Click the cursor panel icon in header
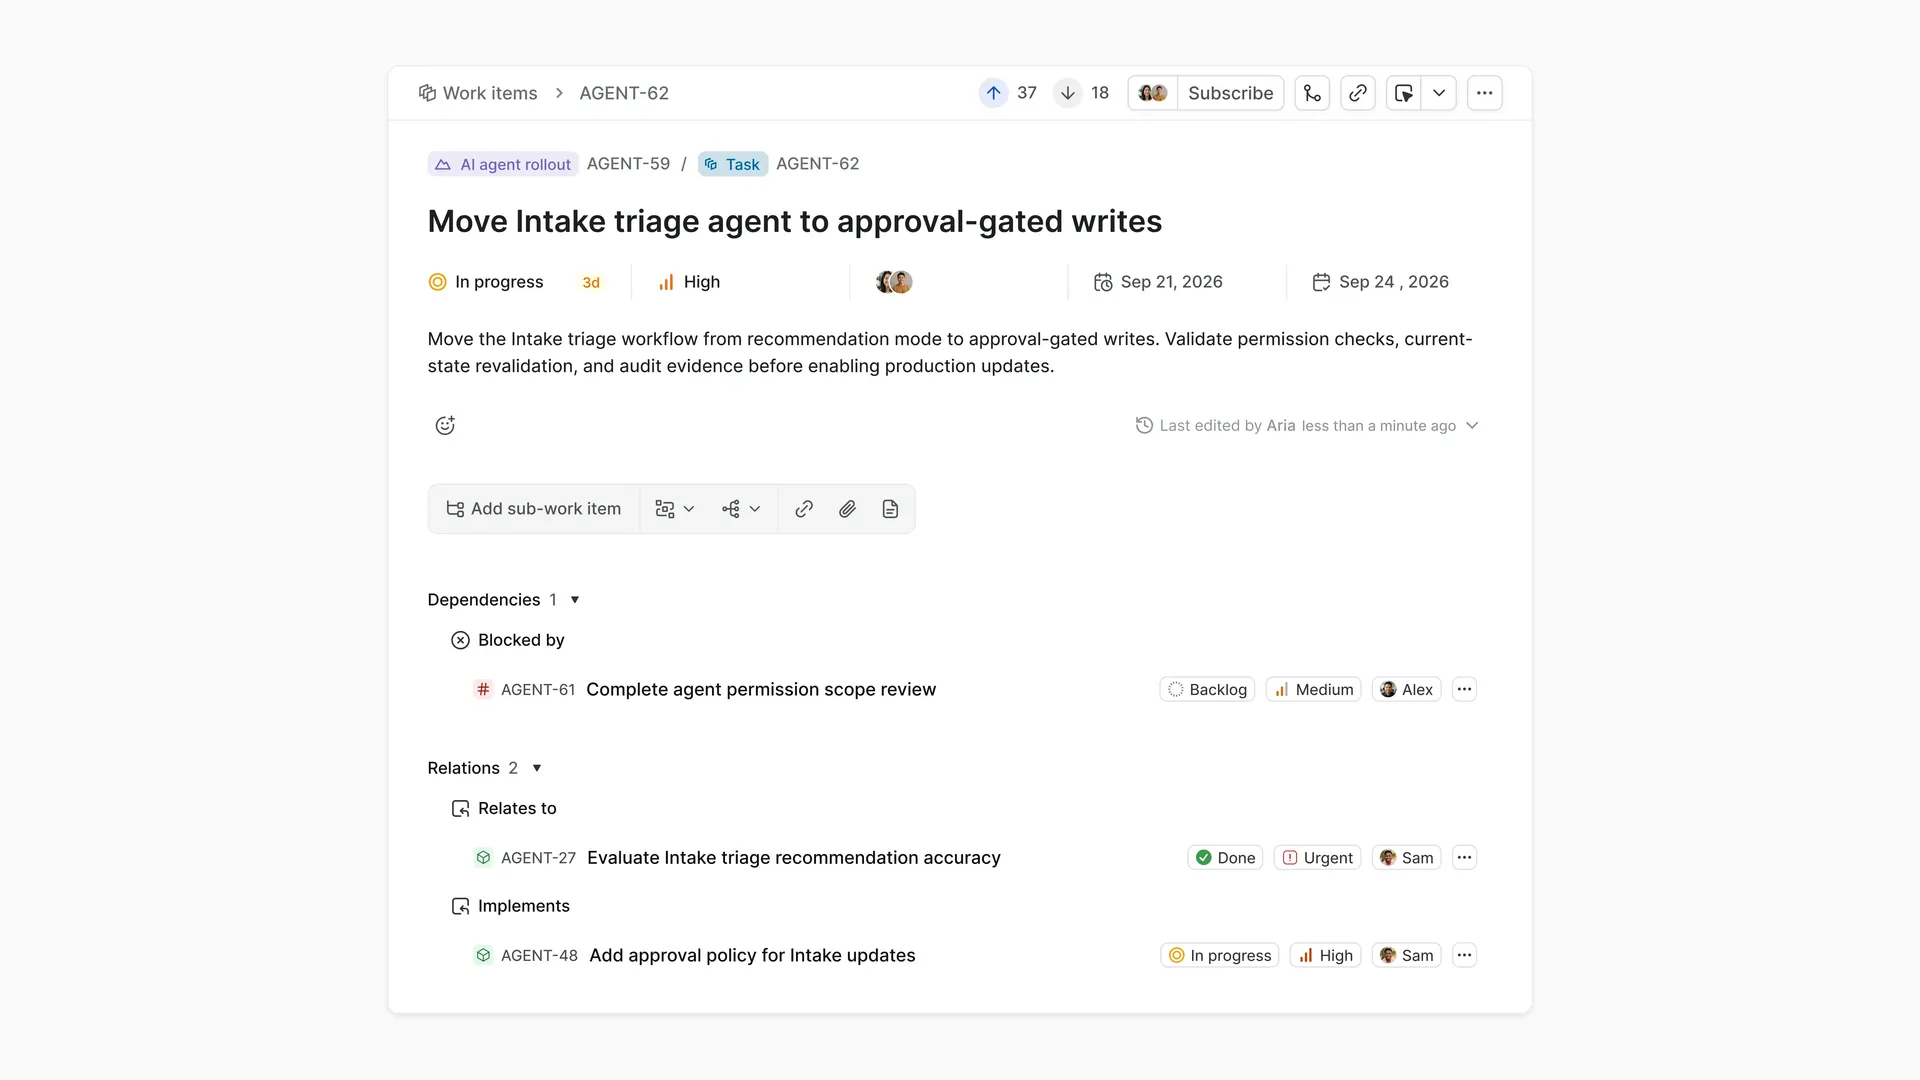The image size is (1920, 1080). 1403,93
